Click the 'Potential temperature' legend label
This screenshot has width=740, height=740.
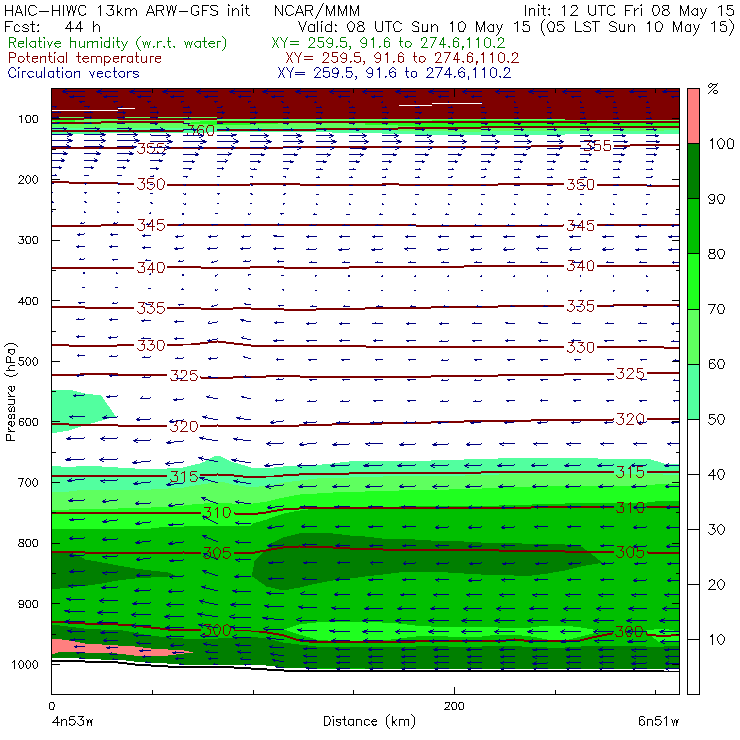pos(84,58)
